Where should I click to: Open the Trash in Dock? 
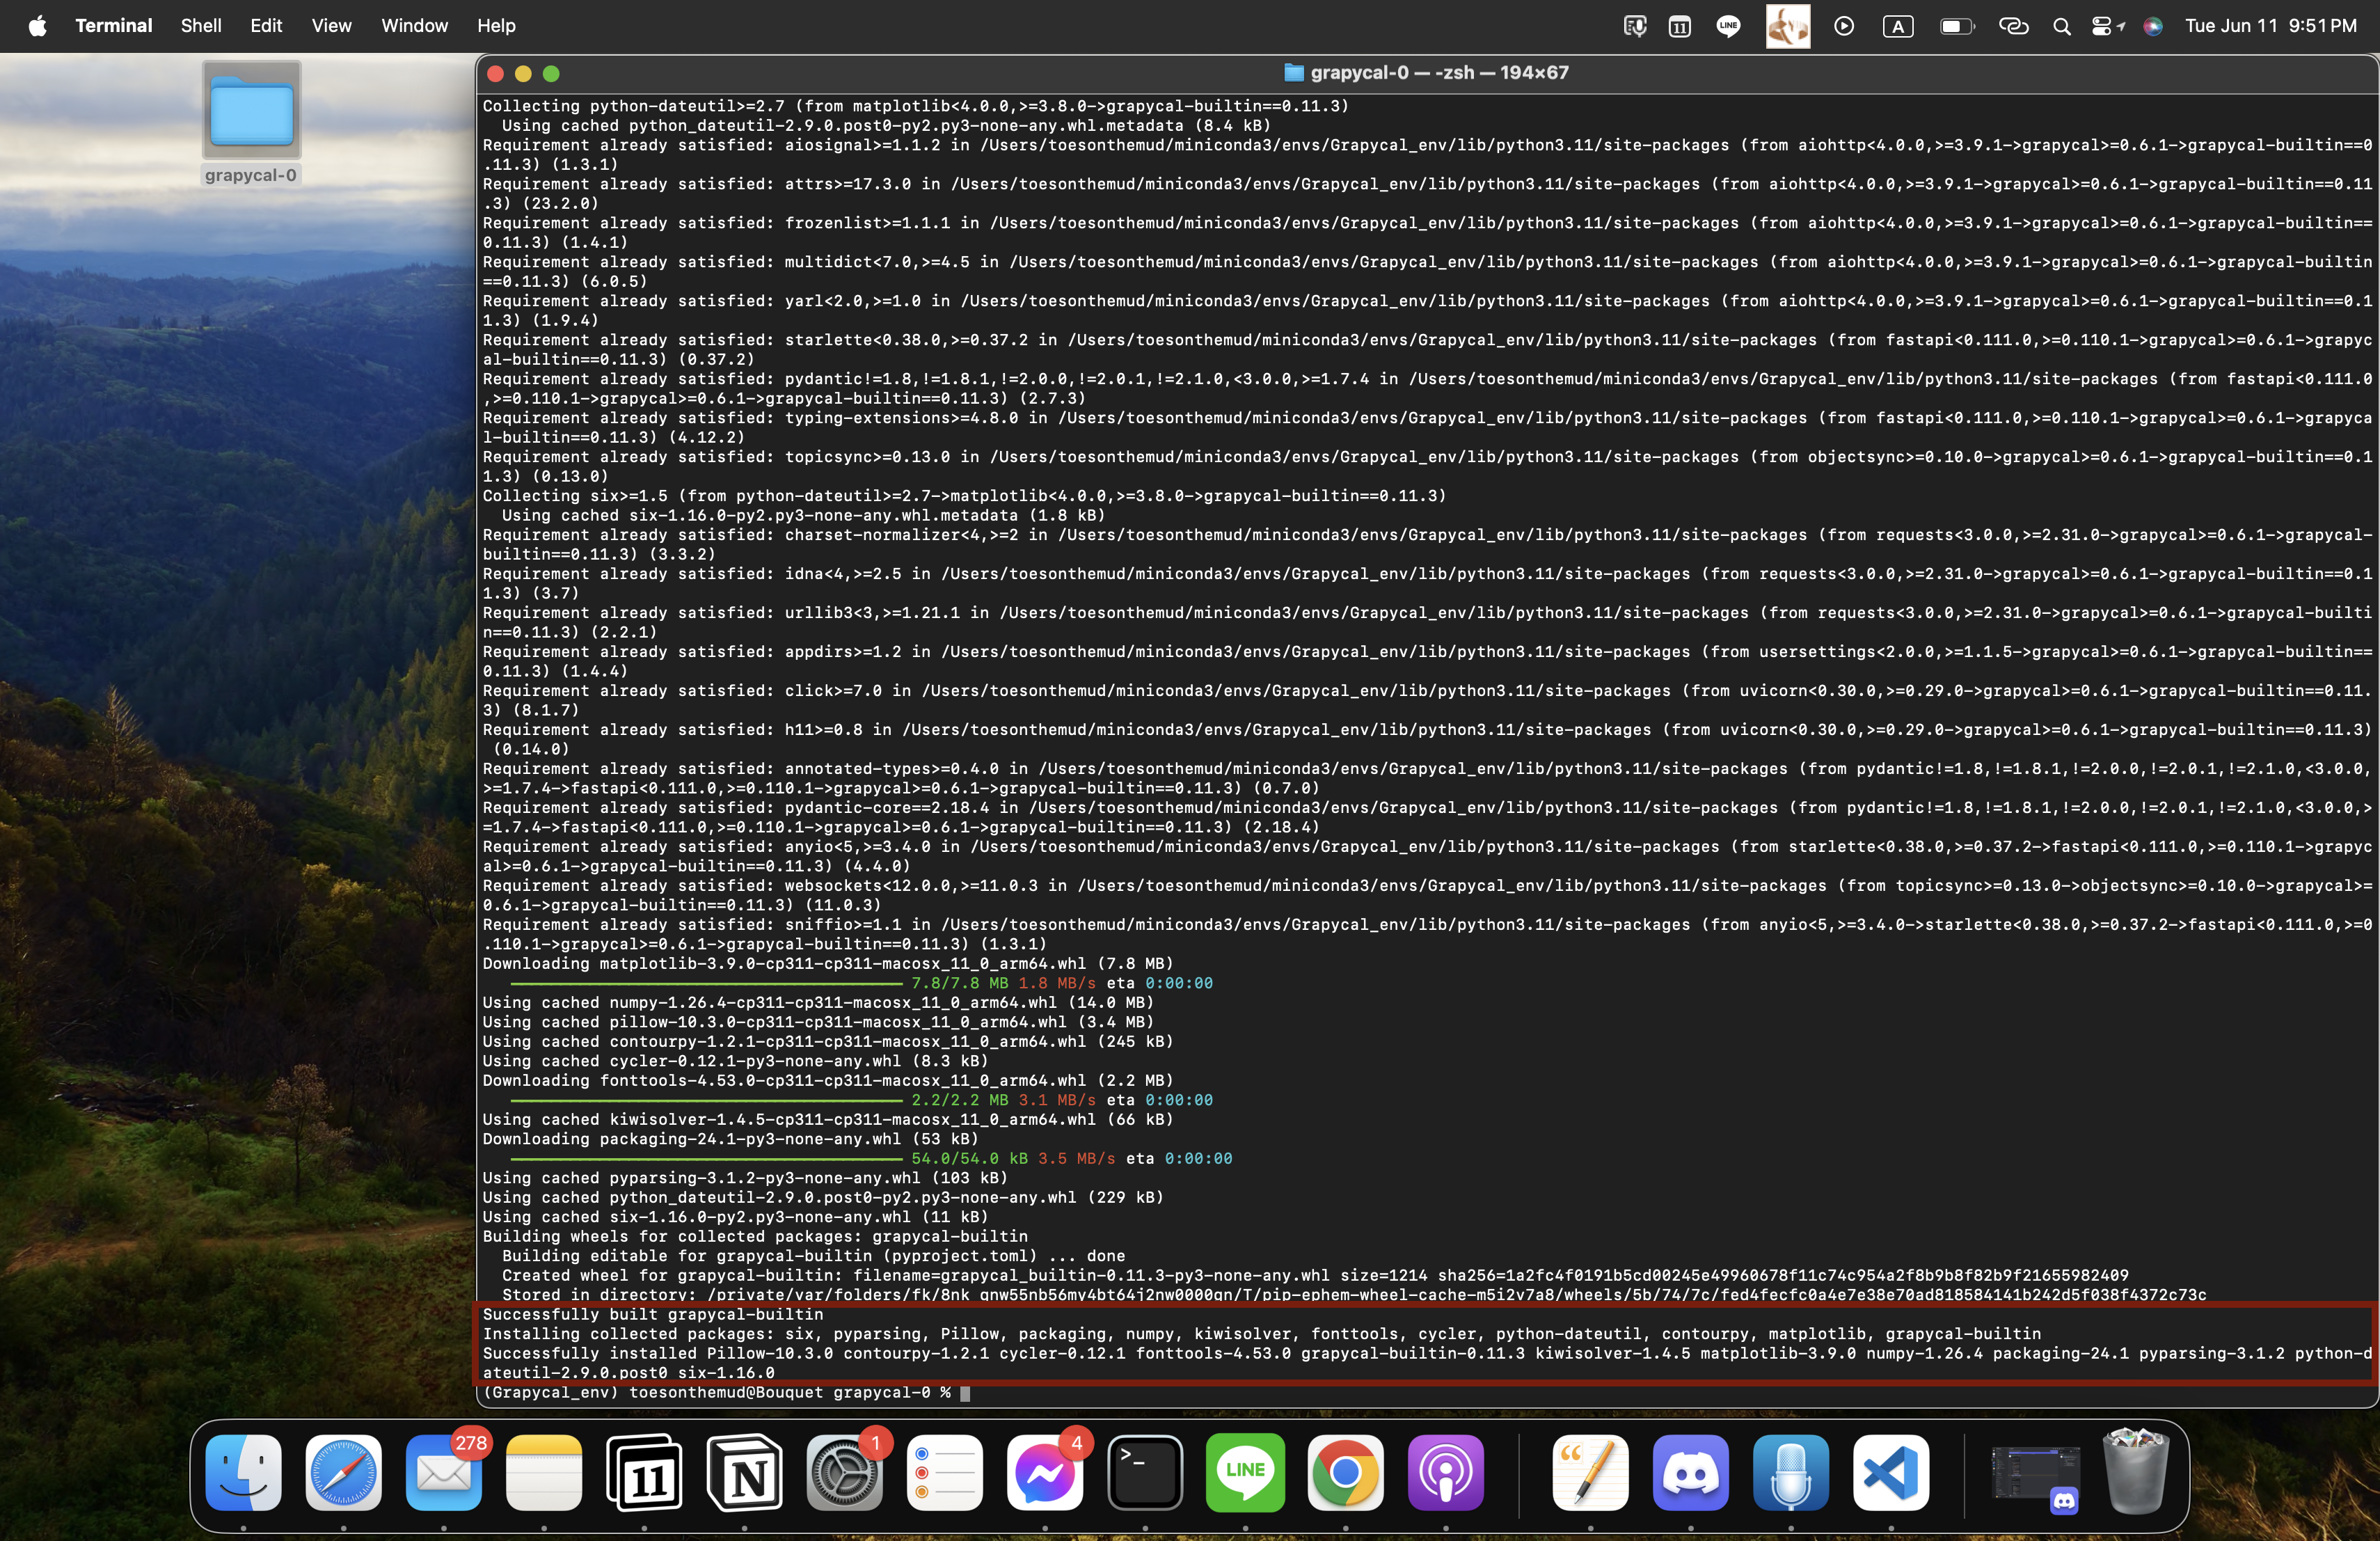pos(2135,1472)
